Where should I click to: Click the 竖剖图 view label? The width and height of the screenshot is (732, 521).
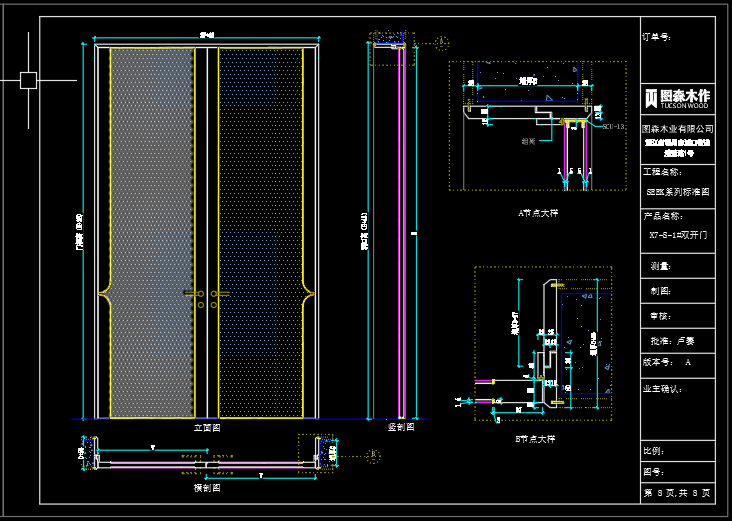pos(400,427)
